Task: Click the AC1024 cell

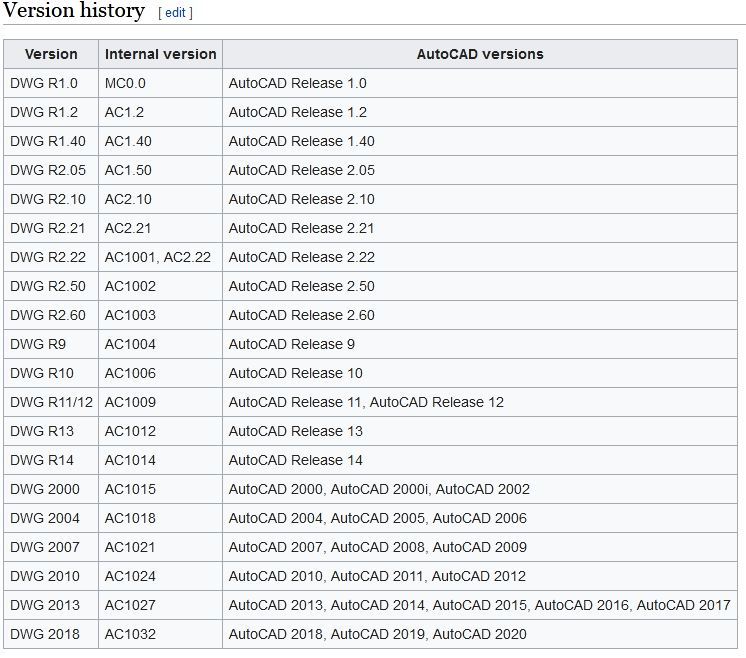Action: pyautogui.click(x=160, y=577)
